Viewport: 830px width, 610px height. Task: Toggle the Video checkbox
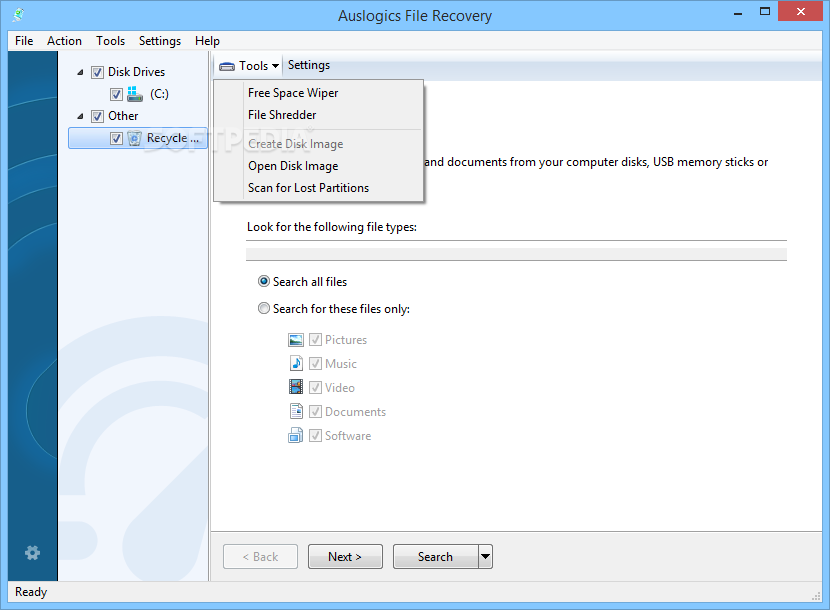pos(315,388)
